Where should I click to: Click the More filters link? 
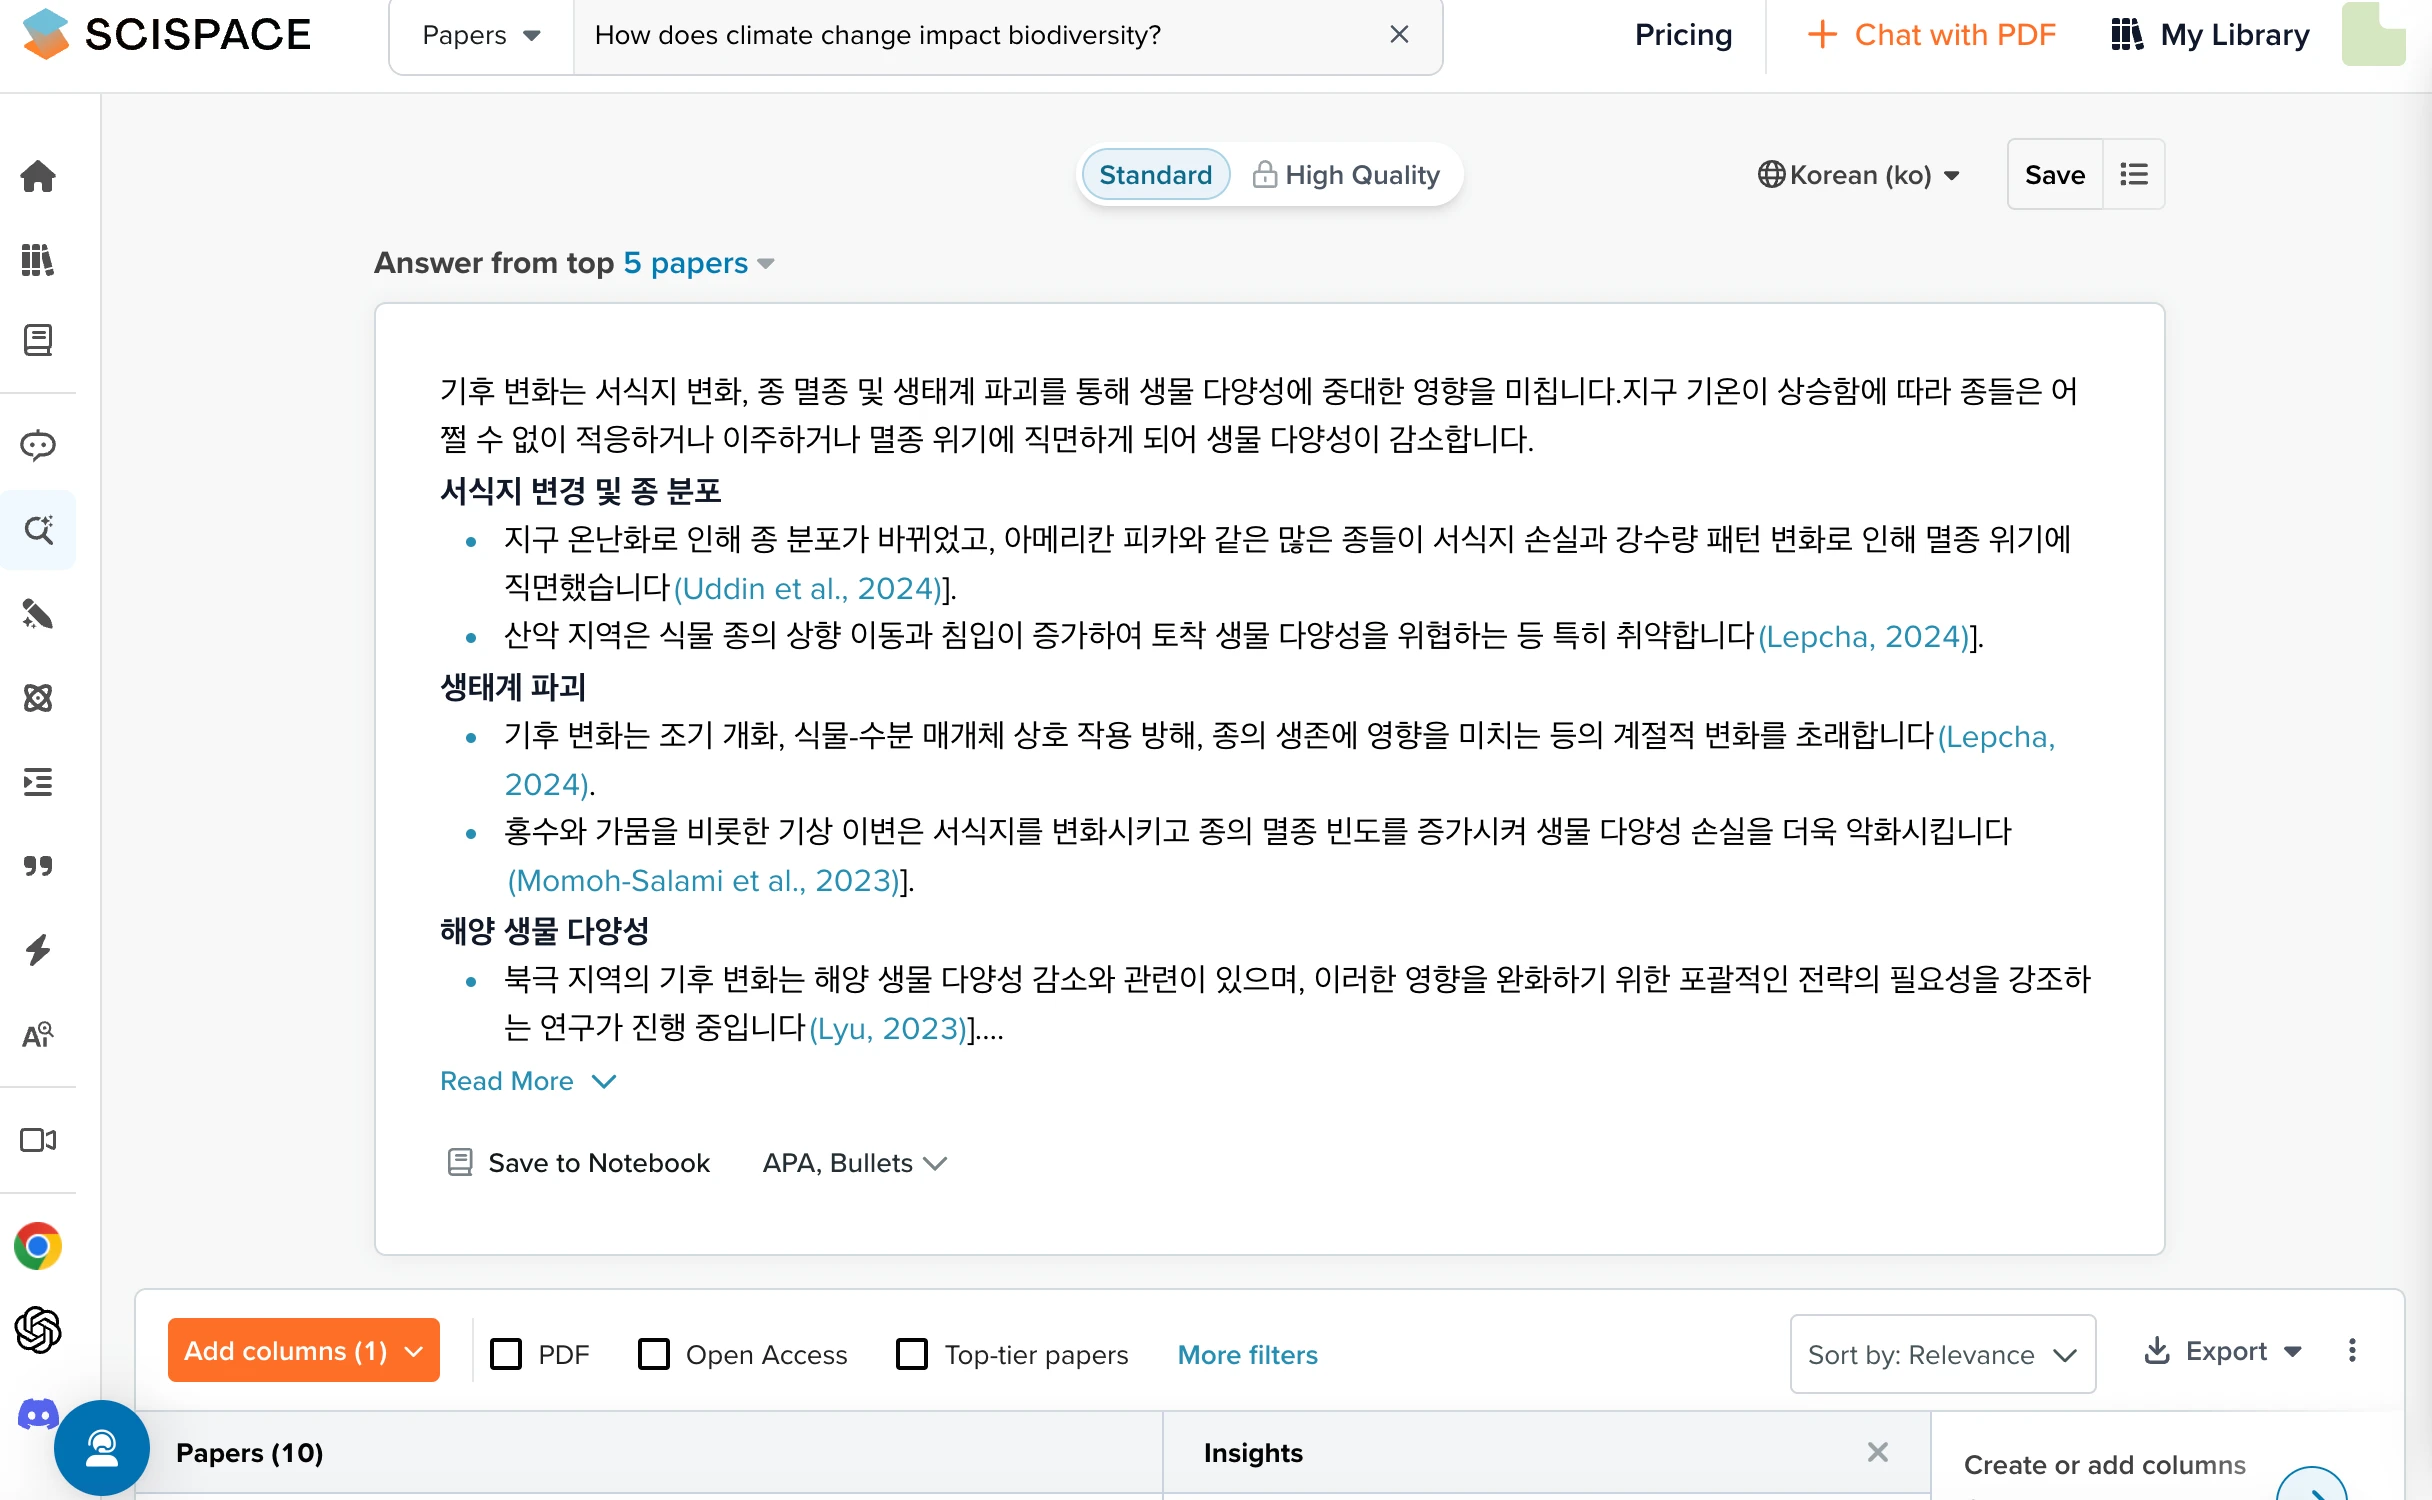pos(1247,1354)
